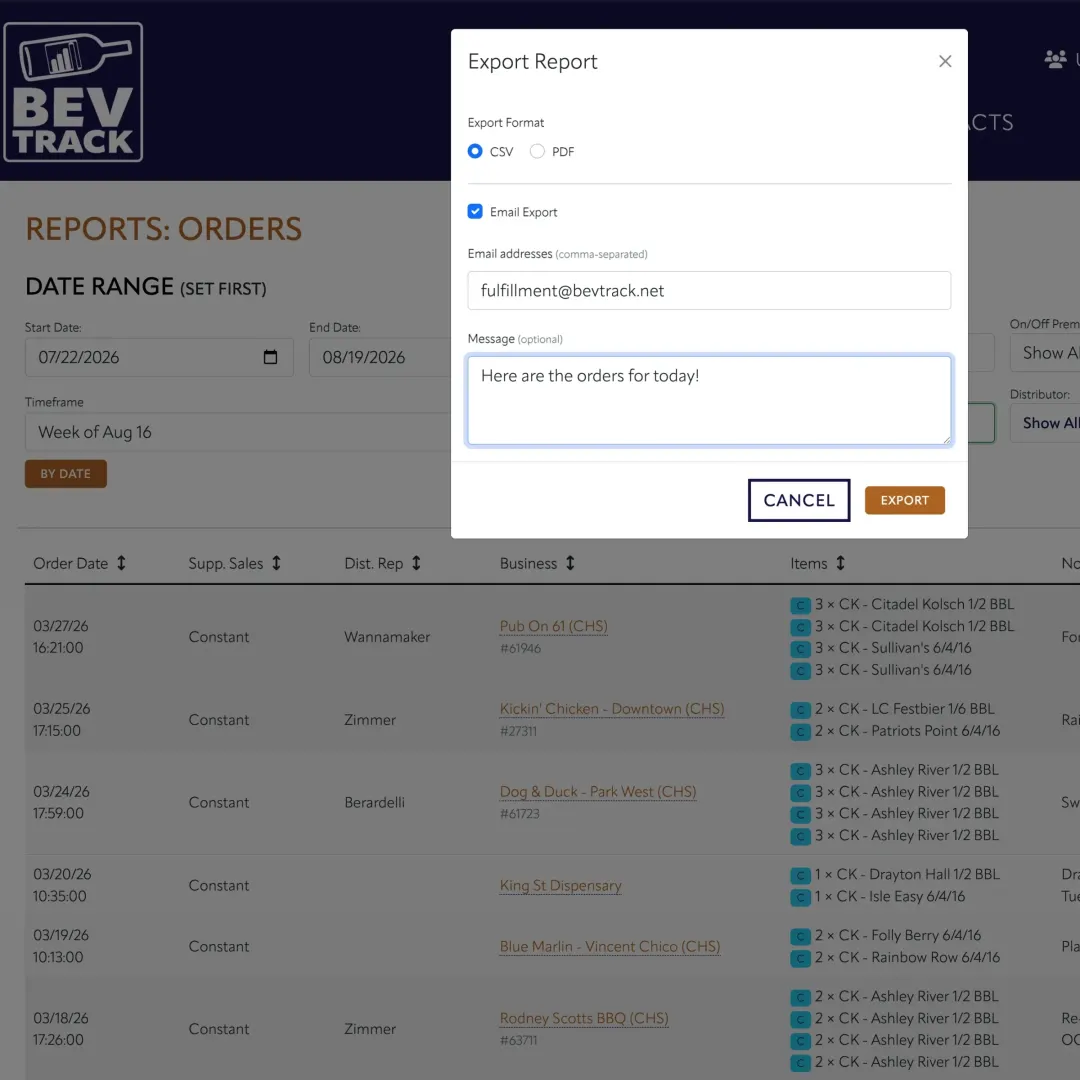Click the By Date button
This screenshot has width=1080, height=1080.
pyautogui.click(x=65, y=474)
